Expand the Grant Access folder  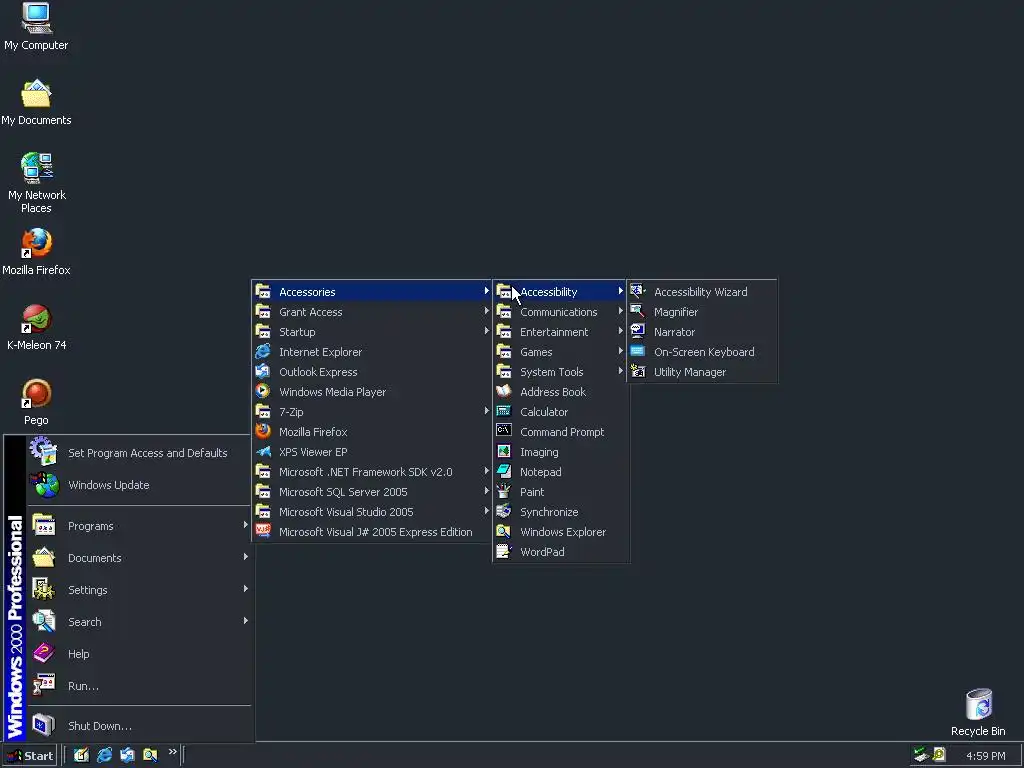[372, 312]
